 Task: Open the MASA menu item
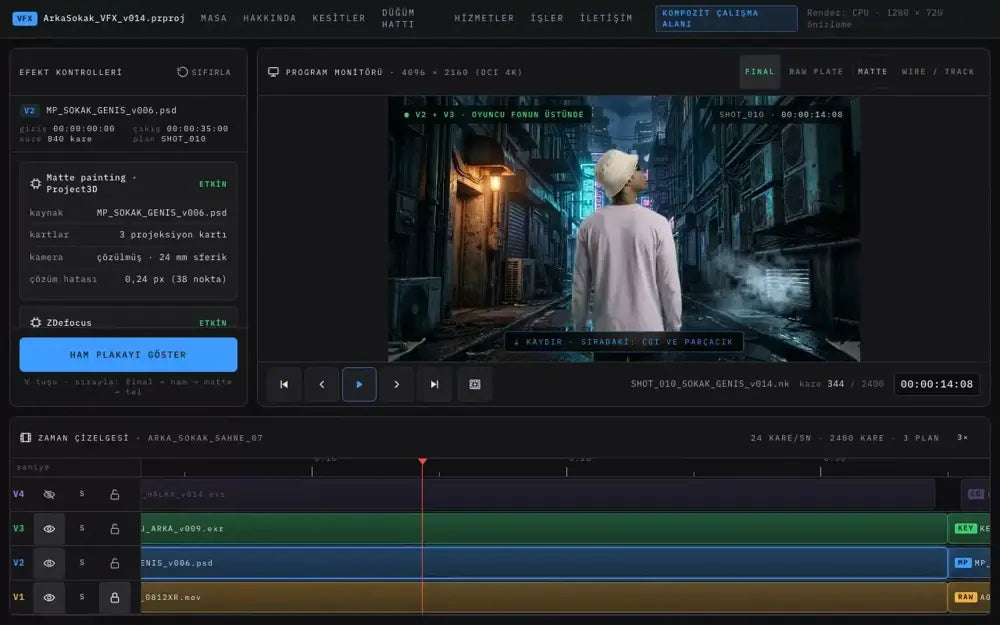click(x=214, y=18)
